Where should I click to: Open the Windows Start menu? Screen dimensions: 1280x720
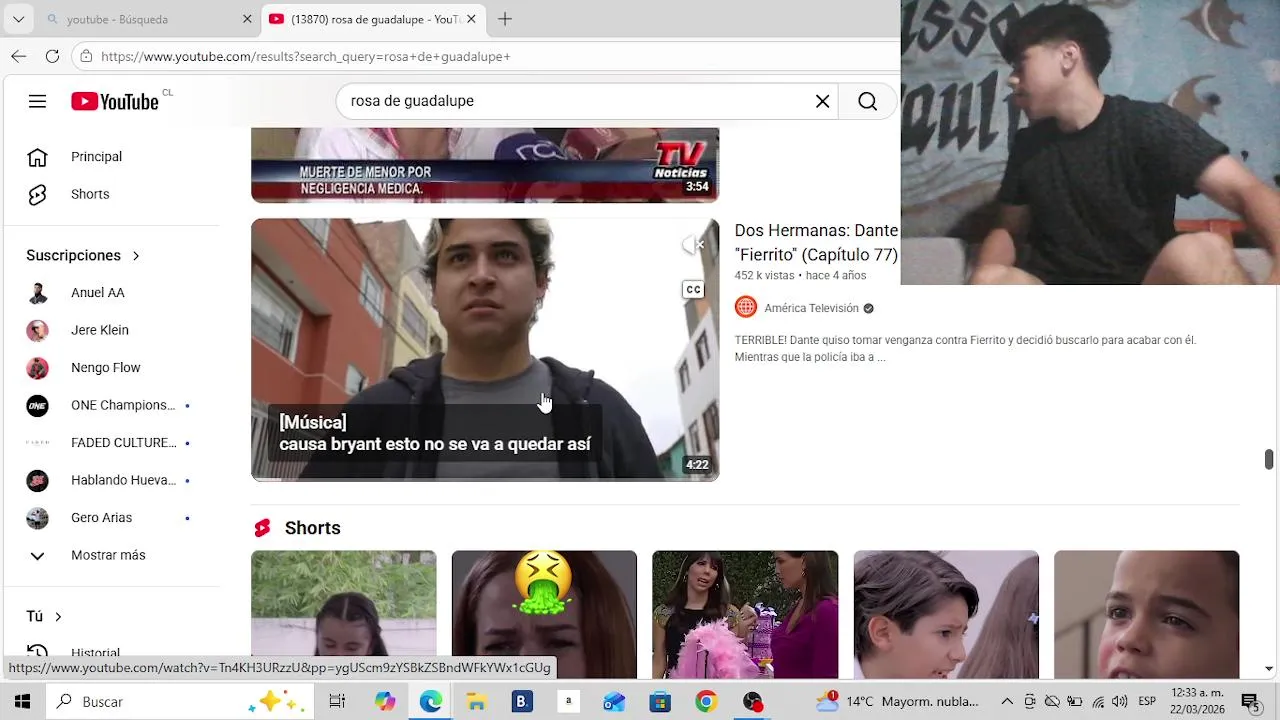(x=22, y=702)
